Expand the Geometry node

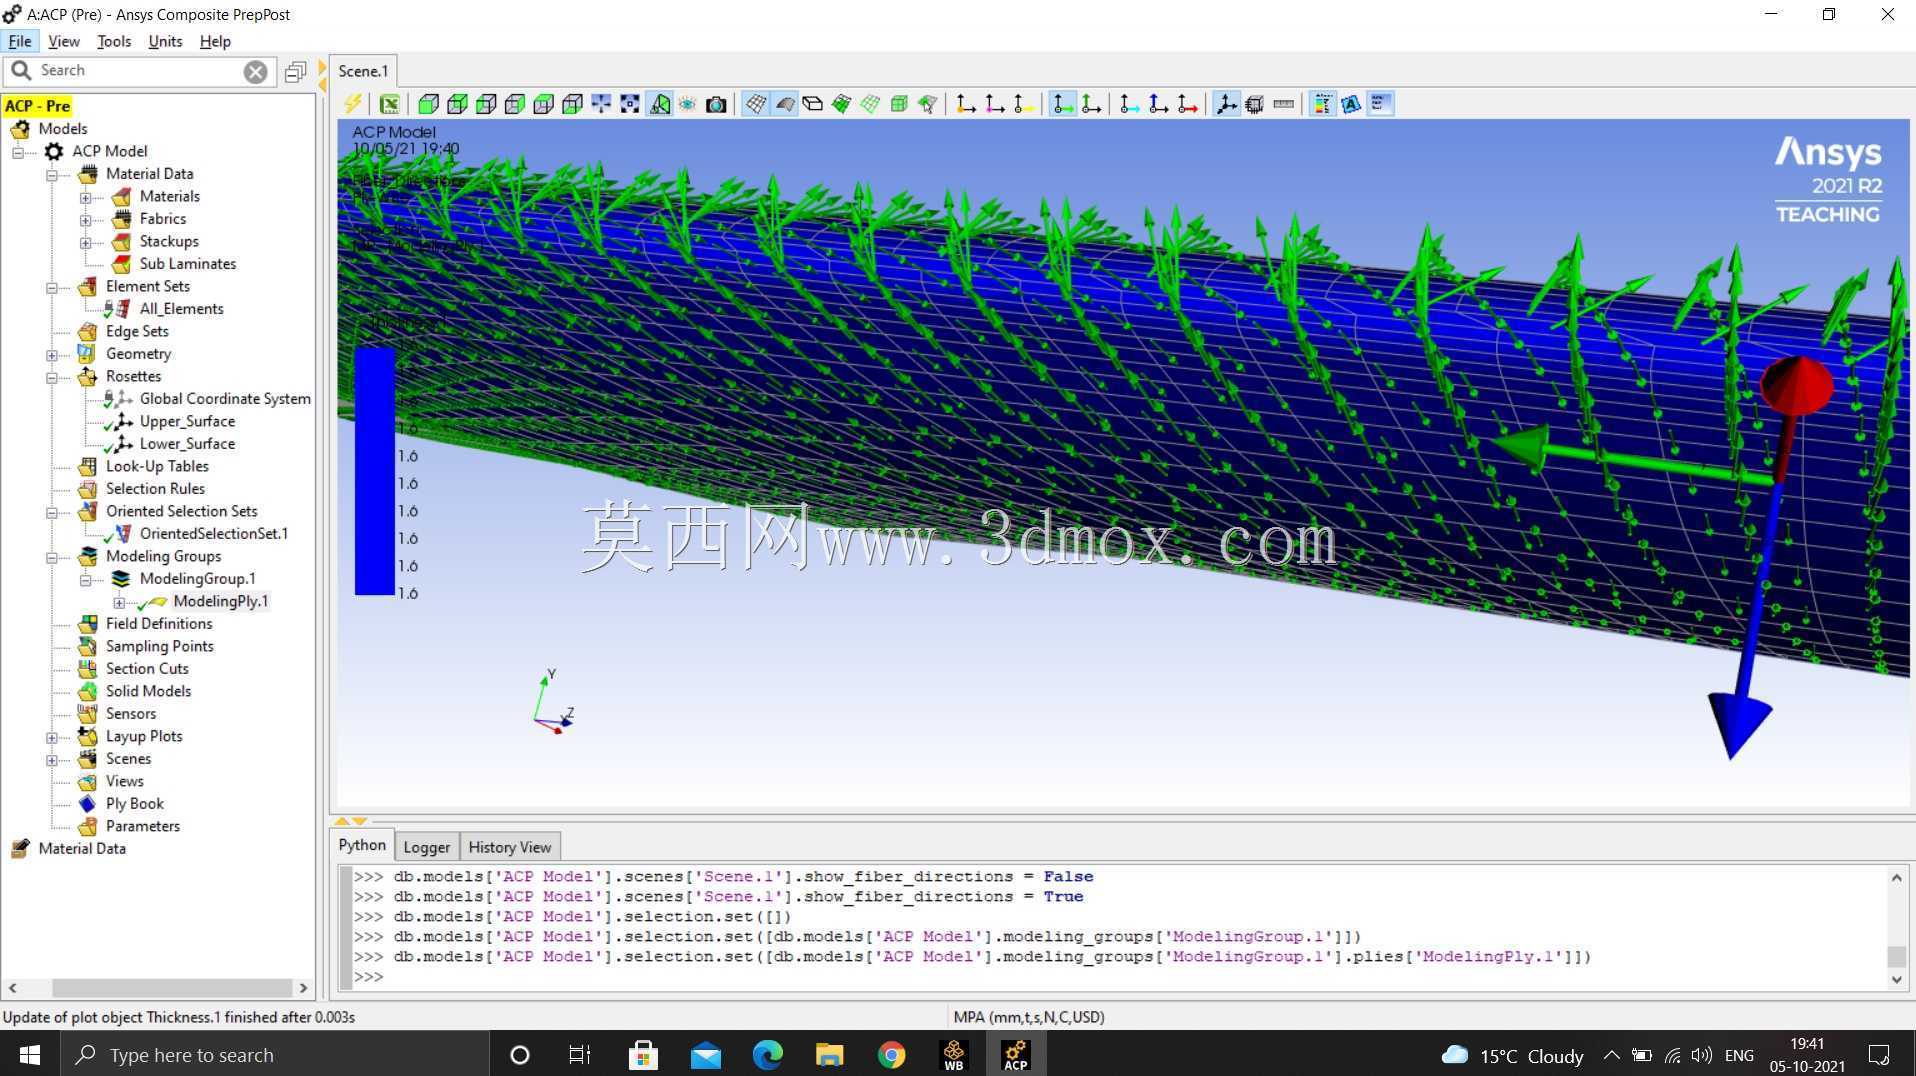(x=52, y=355)
